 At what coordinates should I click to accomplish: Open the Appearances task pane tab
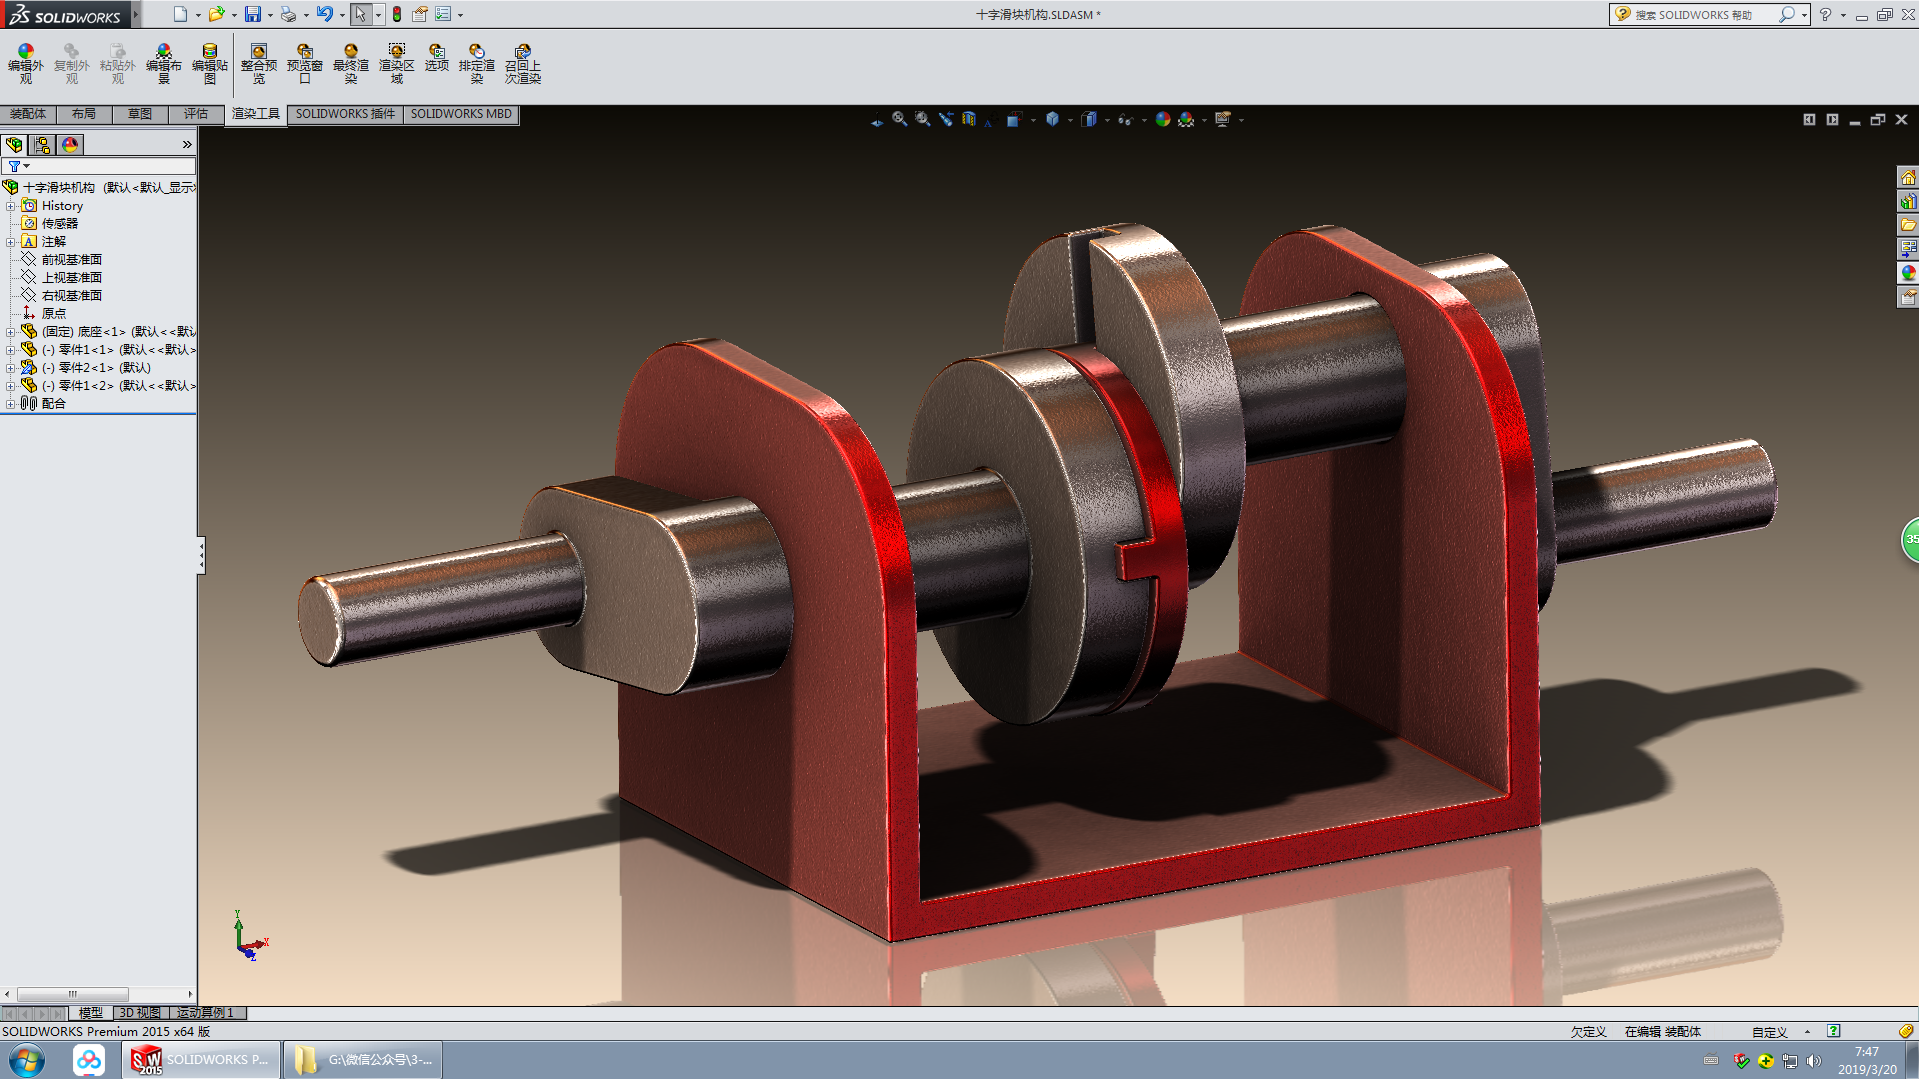point(1908,273)
